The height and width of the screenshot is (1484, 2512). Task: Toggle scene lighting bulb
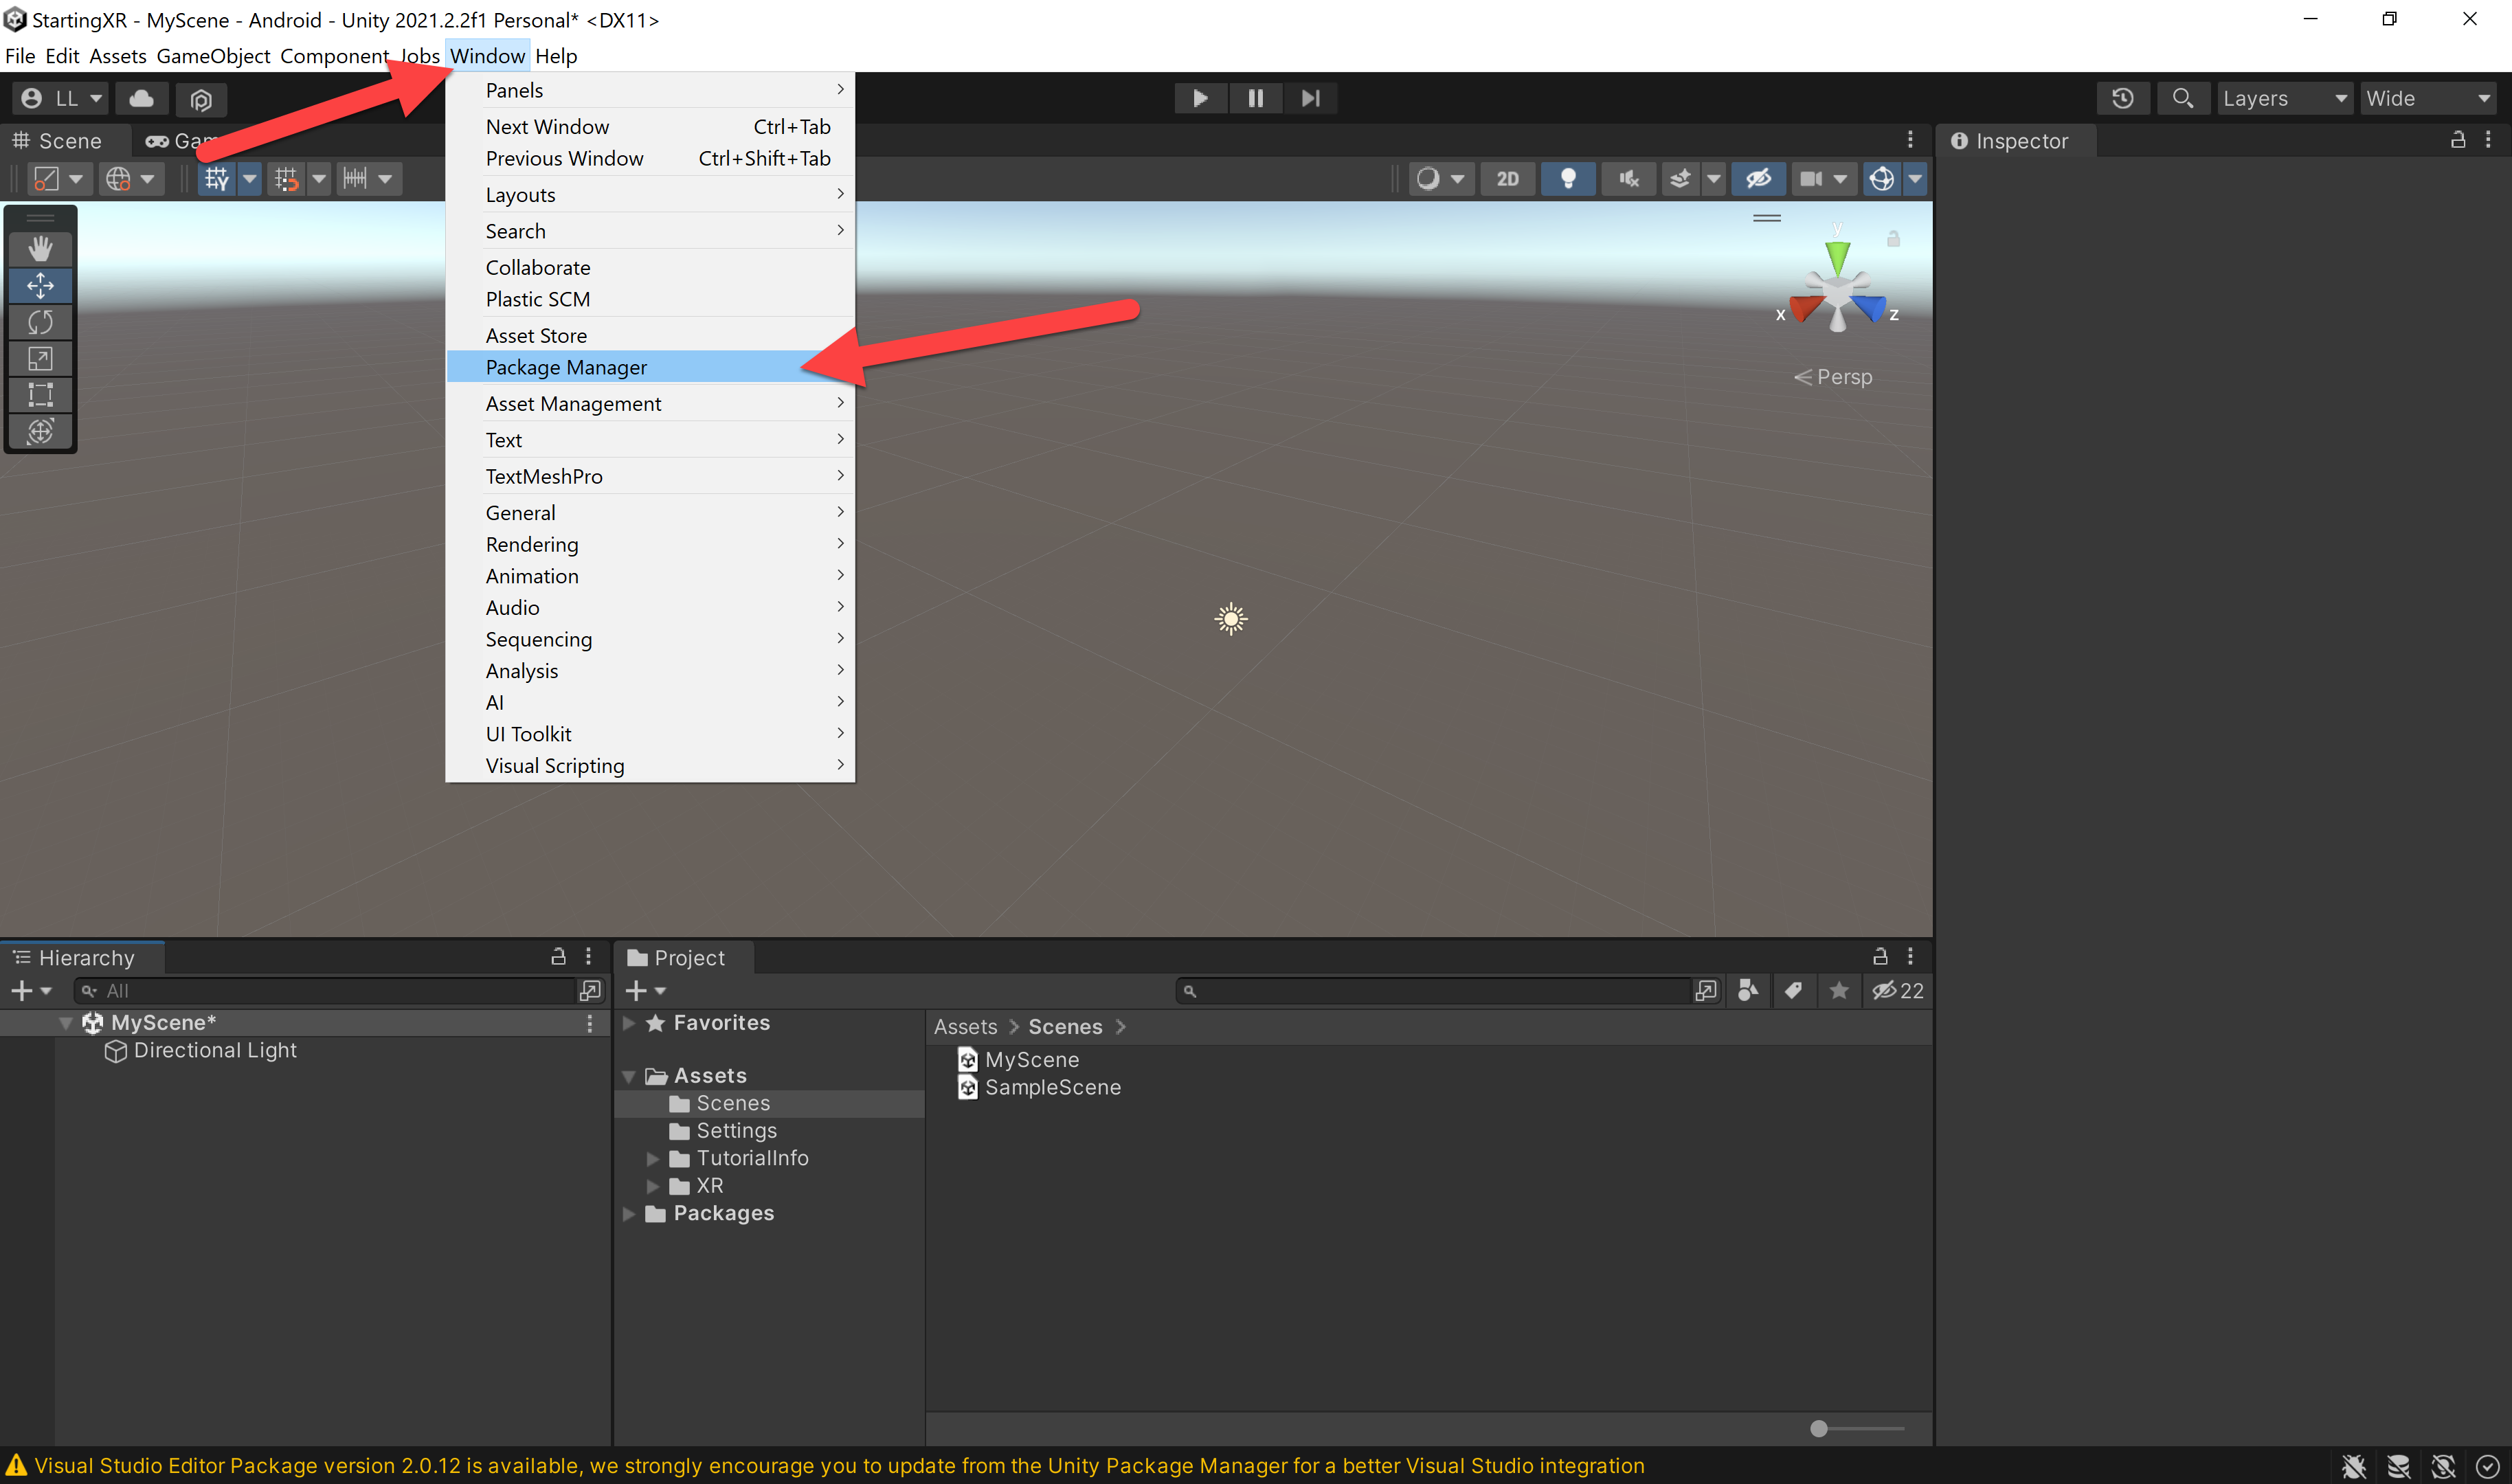pyautogui.click(x=1568, y=179)
